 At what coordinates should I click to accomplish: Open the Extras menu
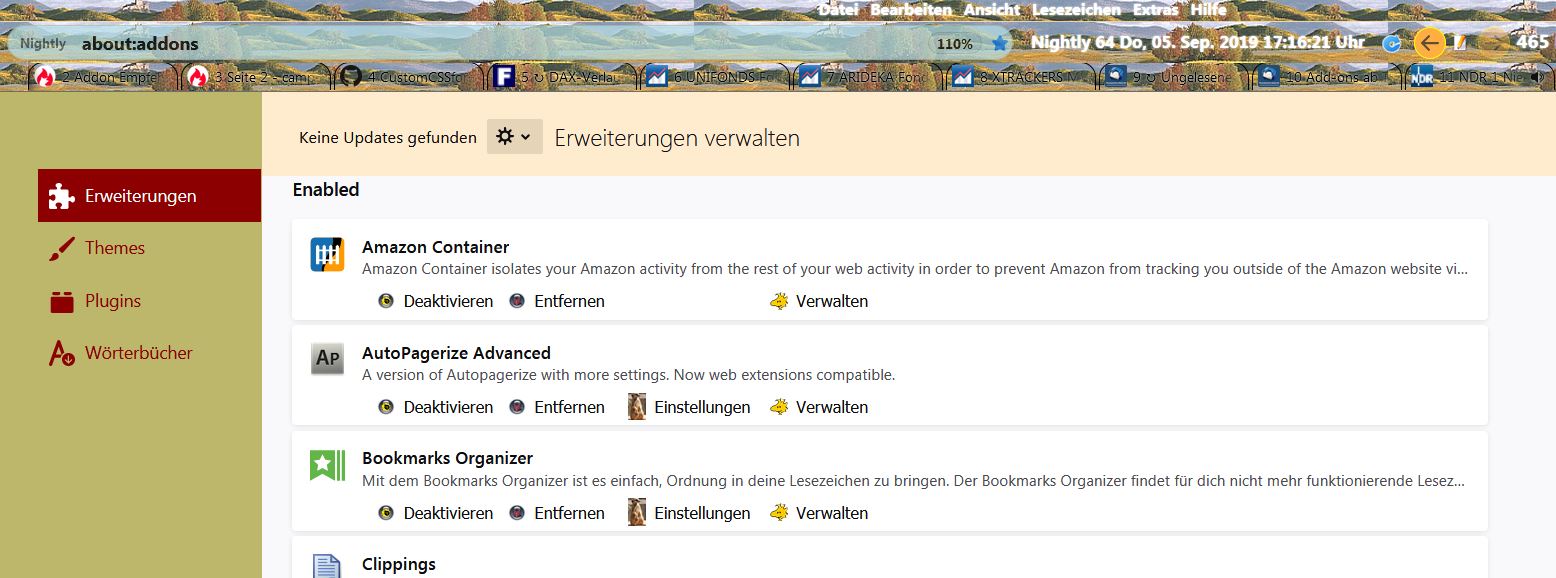1155,9
